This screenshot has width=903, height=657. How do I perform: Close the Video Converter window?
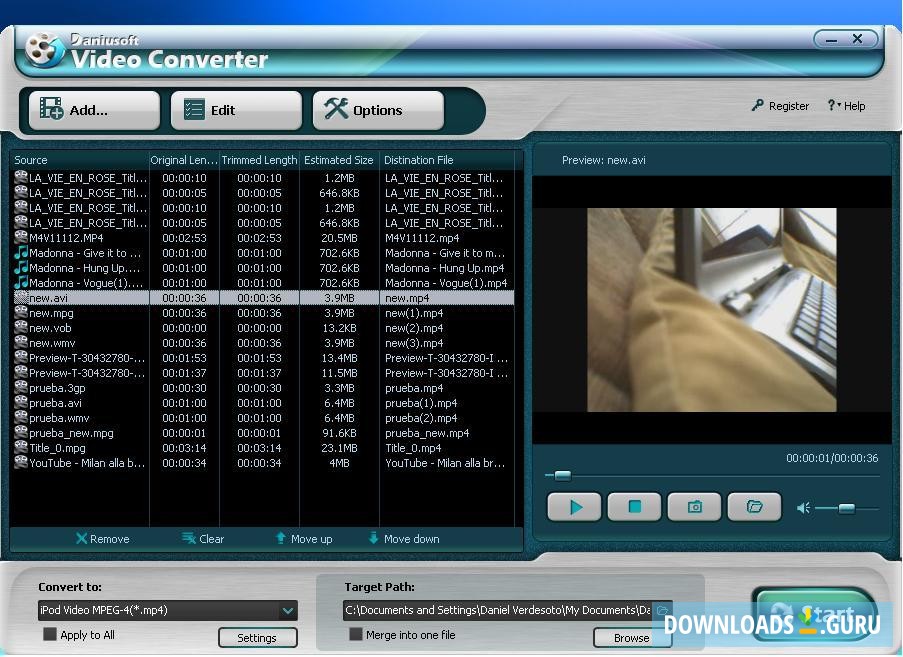click(858, 39)
